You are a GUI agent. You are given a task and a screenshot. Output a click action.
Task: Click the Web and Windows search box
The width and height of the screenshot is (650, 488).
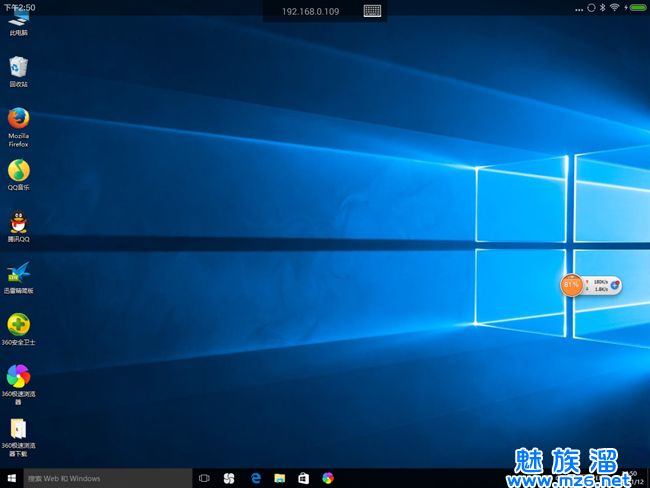(108, 478)
